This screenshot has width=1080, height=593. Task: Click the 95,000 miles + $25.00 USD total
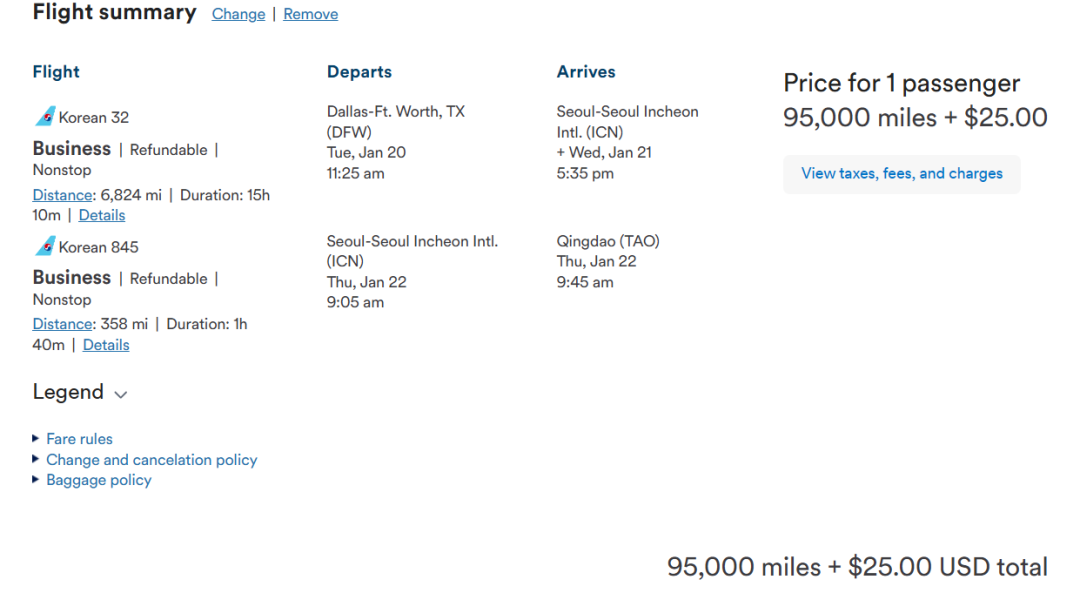[x=857, y=567]
